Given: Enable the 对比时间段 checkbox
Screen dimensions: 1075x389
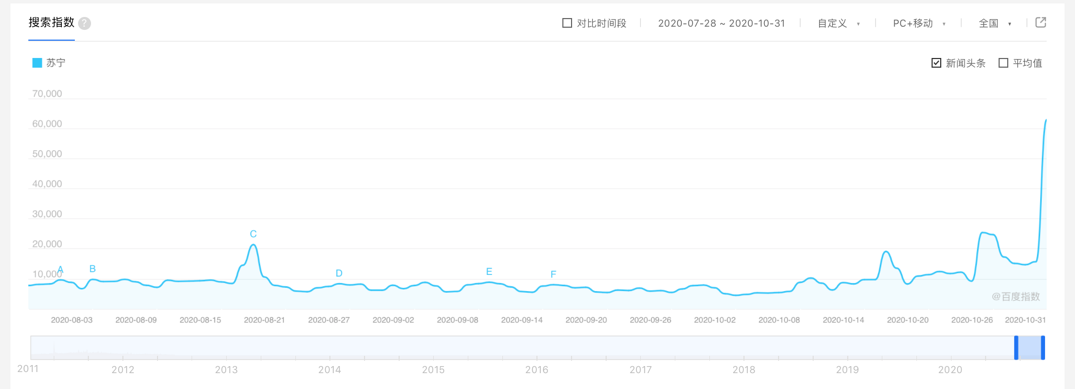Looking at the screenshot, I should pos(567,23).
